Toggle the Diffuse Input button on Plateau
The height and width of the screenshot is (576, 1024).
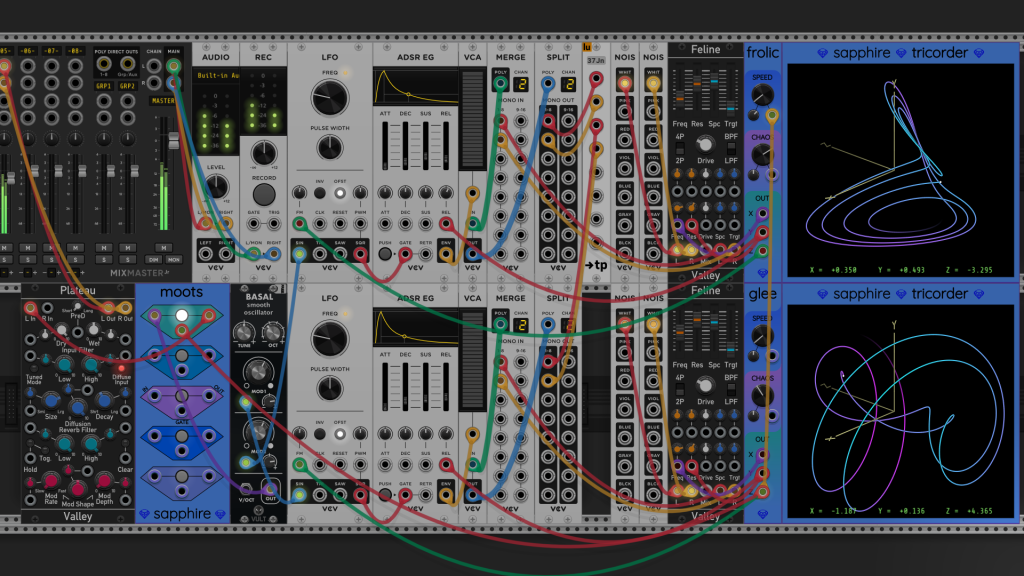pos(121,368)
